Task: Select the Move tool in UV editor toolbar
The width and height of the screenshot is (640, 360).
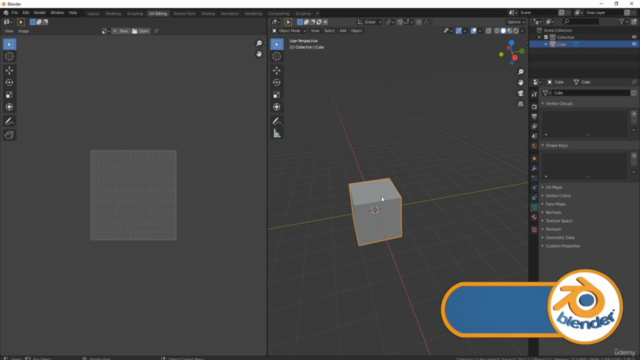Action: click(9, 70)
